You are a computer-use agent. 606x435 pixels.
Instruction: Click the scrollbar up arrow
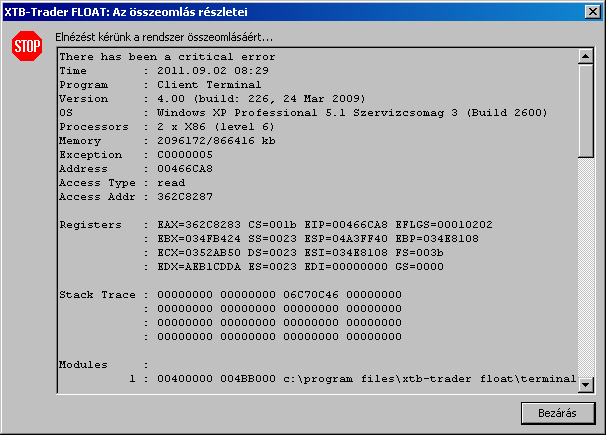point(586,56)
